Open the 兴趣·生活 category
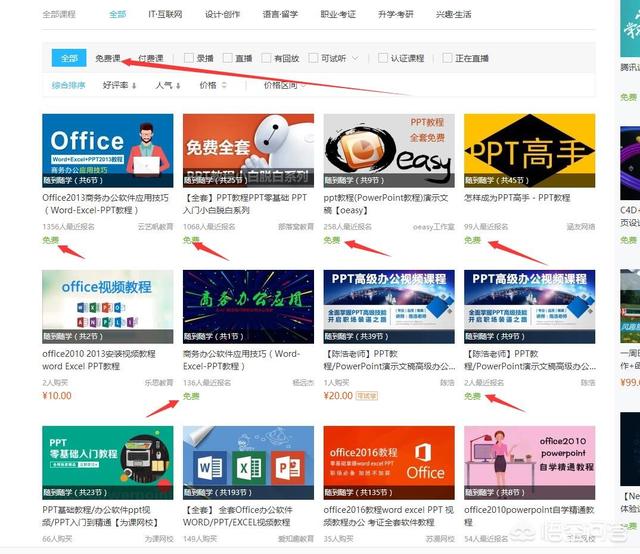Image resolution: width=640 pixels, height=554 pixels. [453, 14]
